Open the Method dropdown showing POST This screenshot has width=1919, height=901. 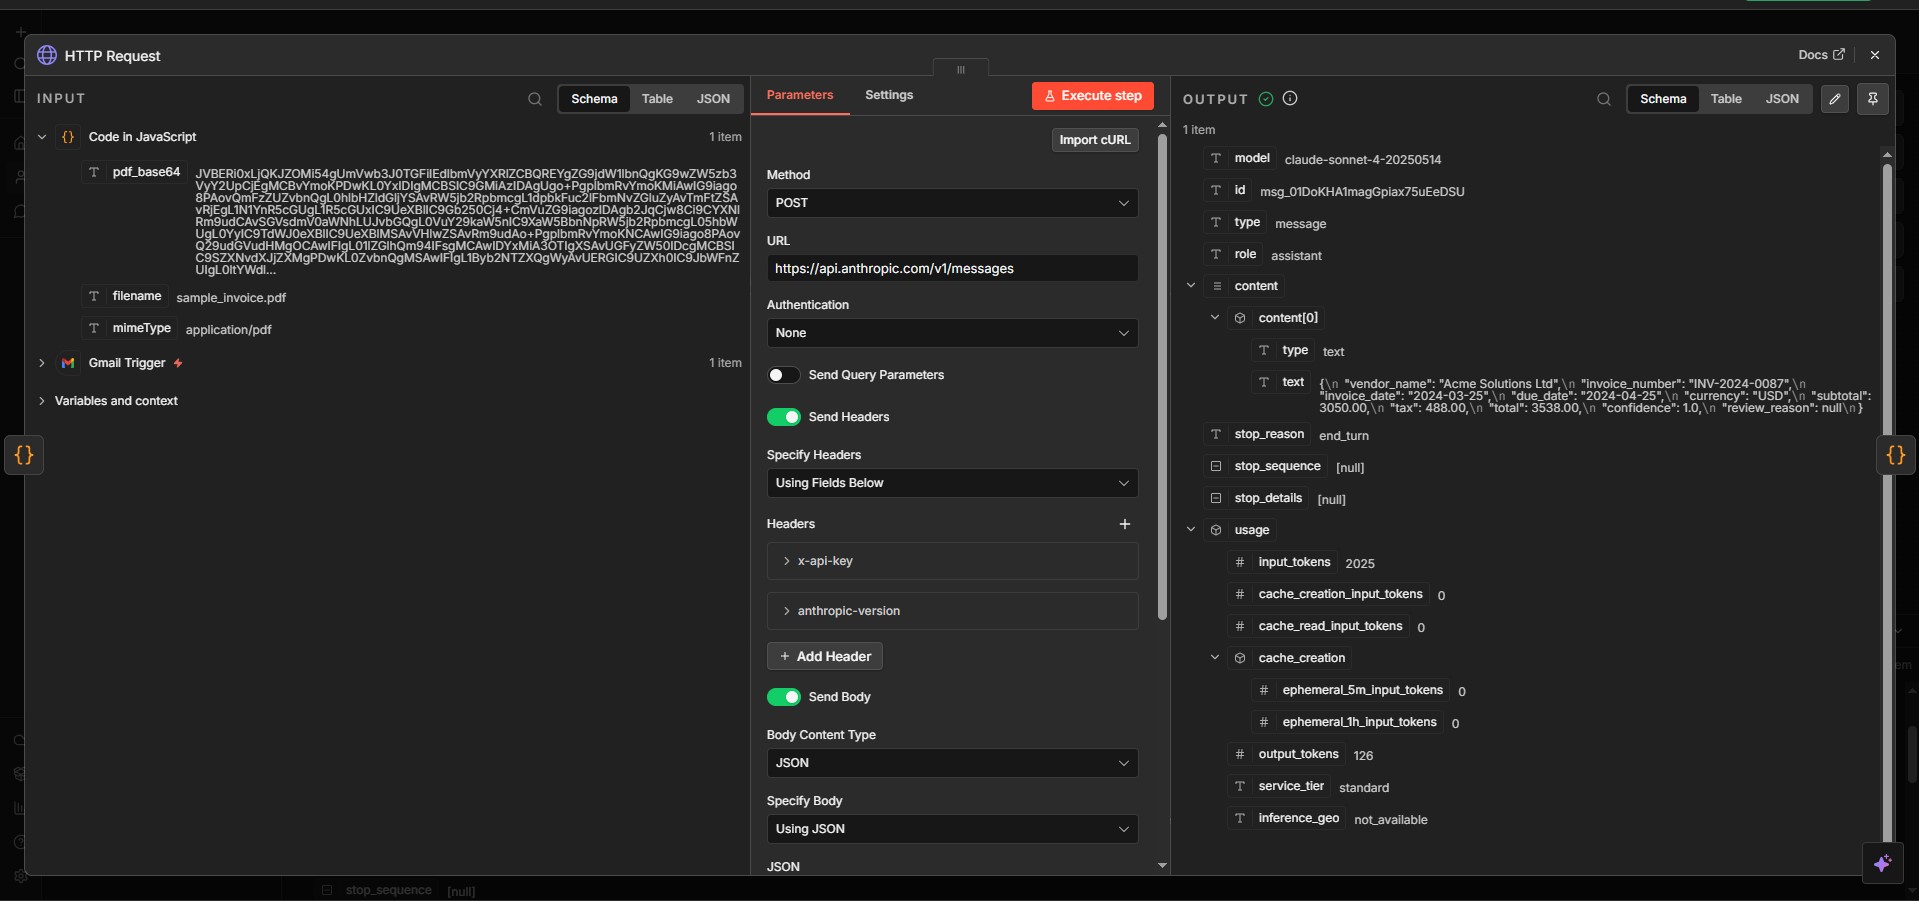(x=952, y=203)
